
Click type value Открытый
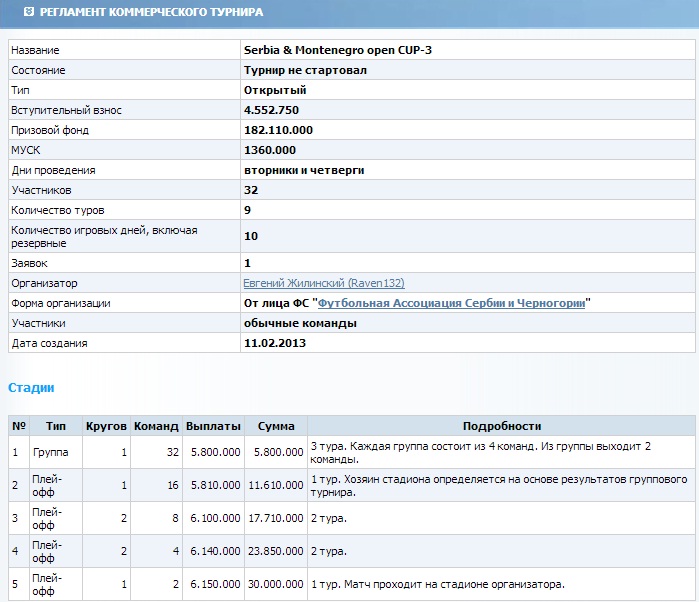[x=275, y=90]
